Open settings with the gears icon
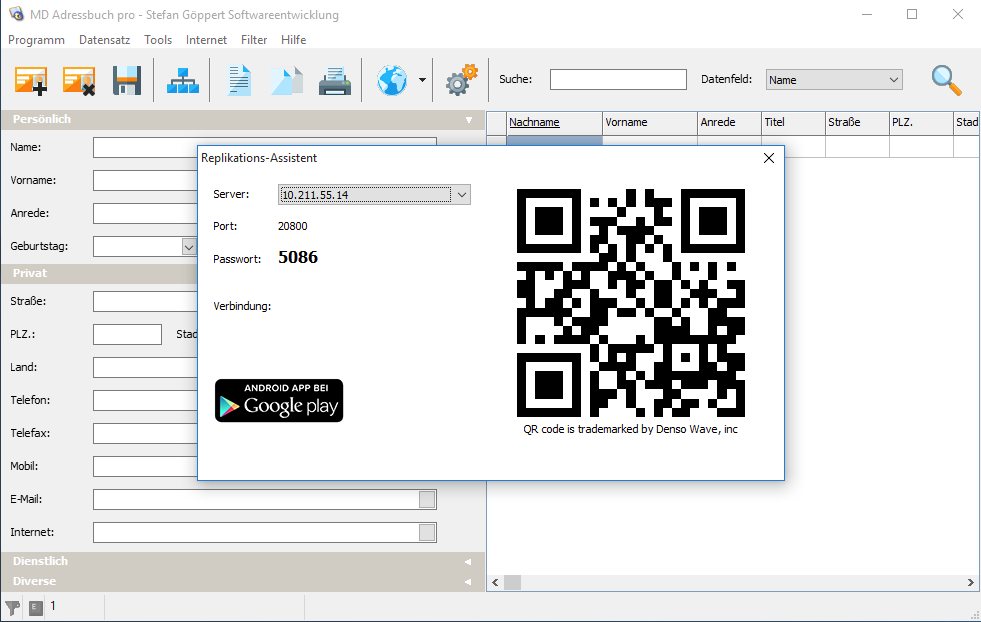This screenshot has height=622, width=981. (461, 80)
